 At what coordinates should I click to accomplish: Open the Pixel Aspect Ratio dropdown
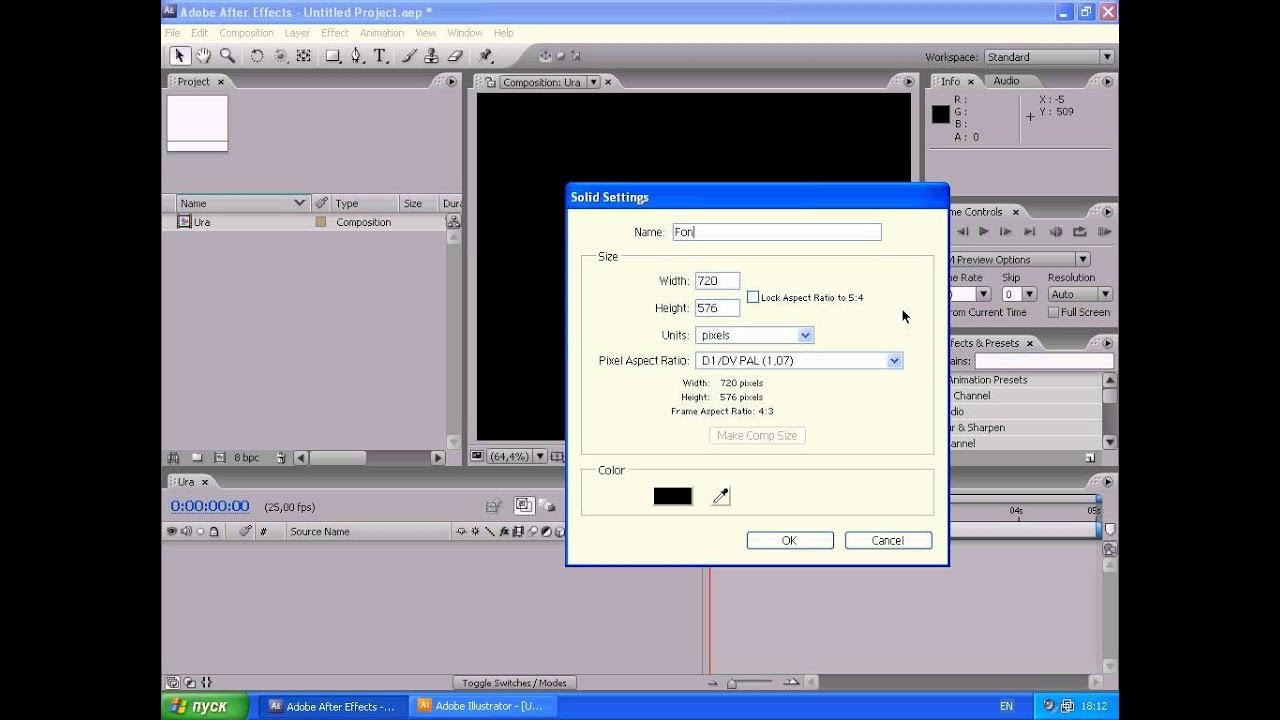pyautogui.click(x=799, y=360)
